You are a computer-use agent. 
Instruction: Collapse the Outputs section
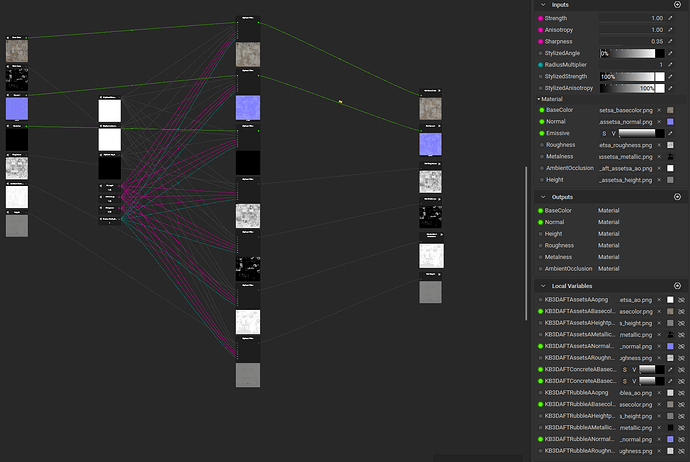pyautogui.click(x=542, y=197)
